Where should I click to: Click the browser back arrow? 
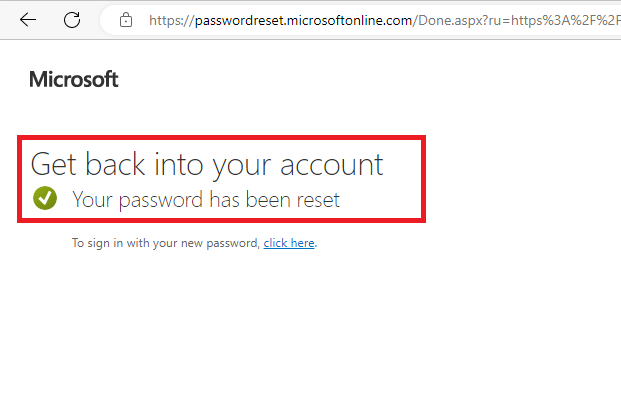28,20
